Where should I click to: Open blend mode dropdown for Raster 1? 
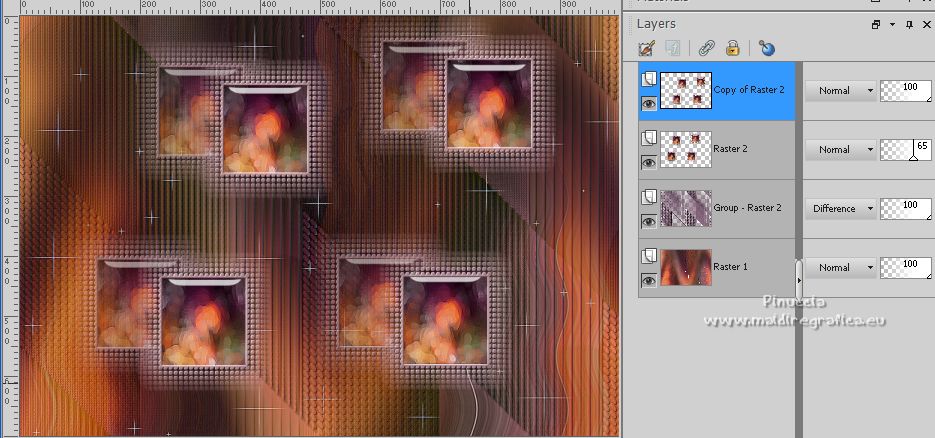[x=841, y=268]
